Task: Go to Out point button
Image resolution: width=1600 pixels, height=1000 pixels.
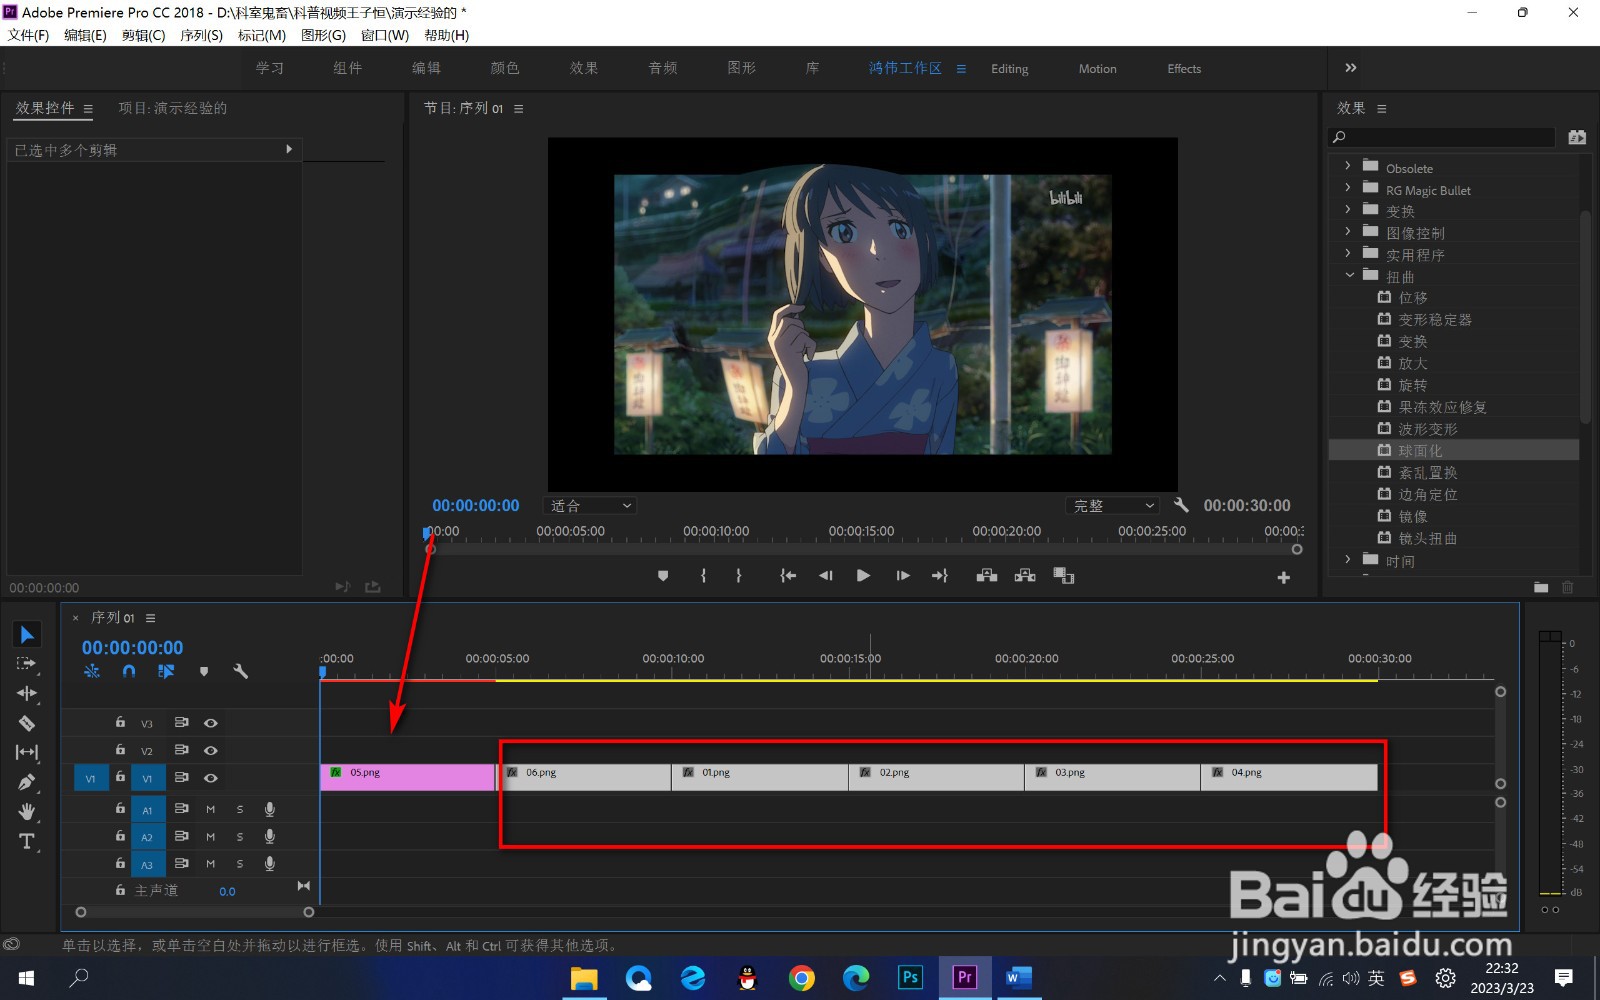Action: tap(940, 576)
